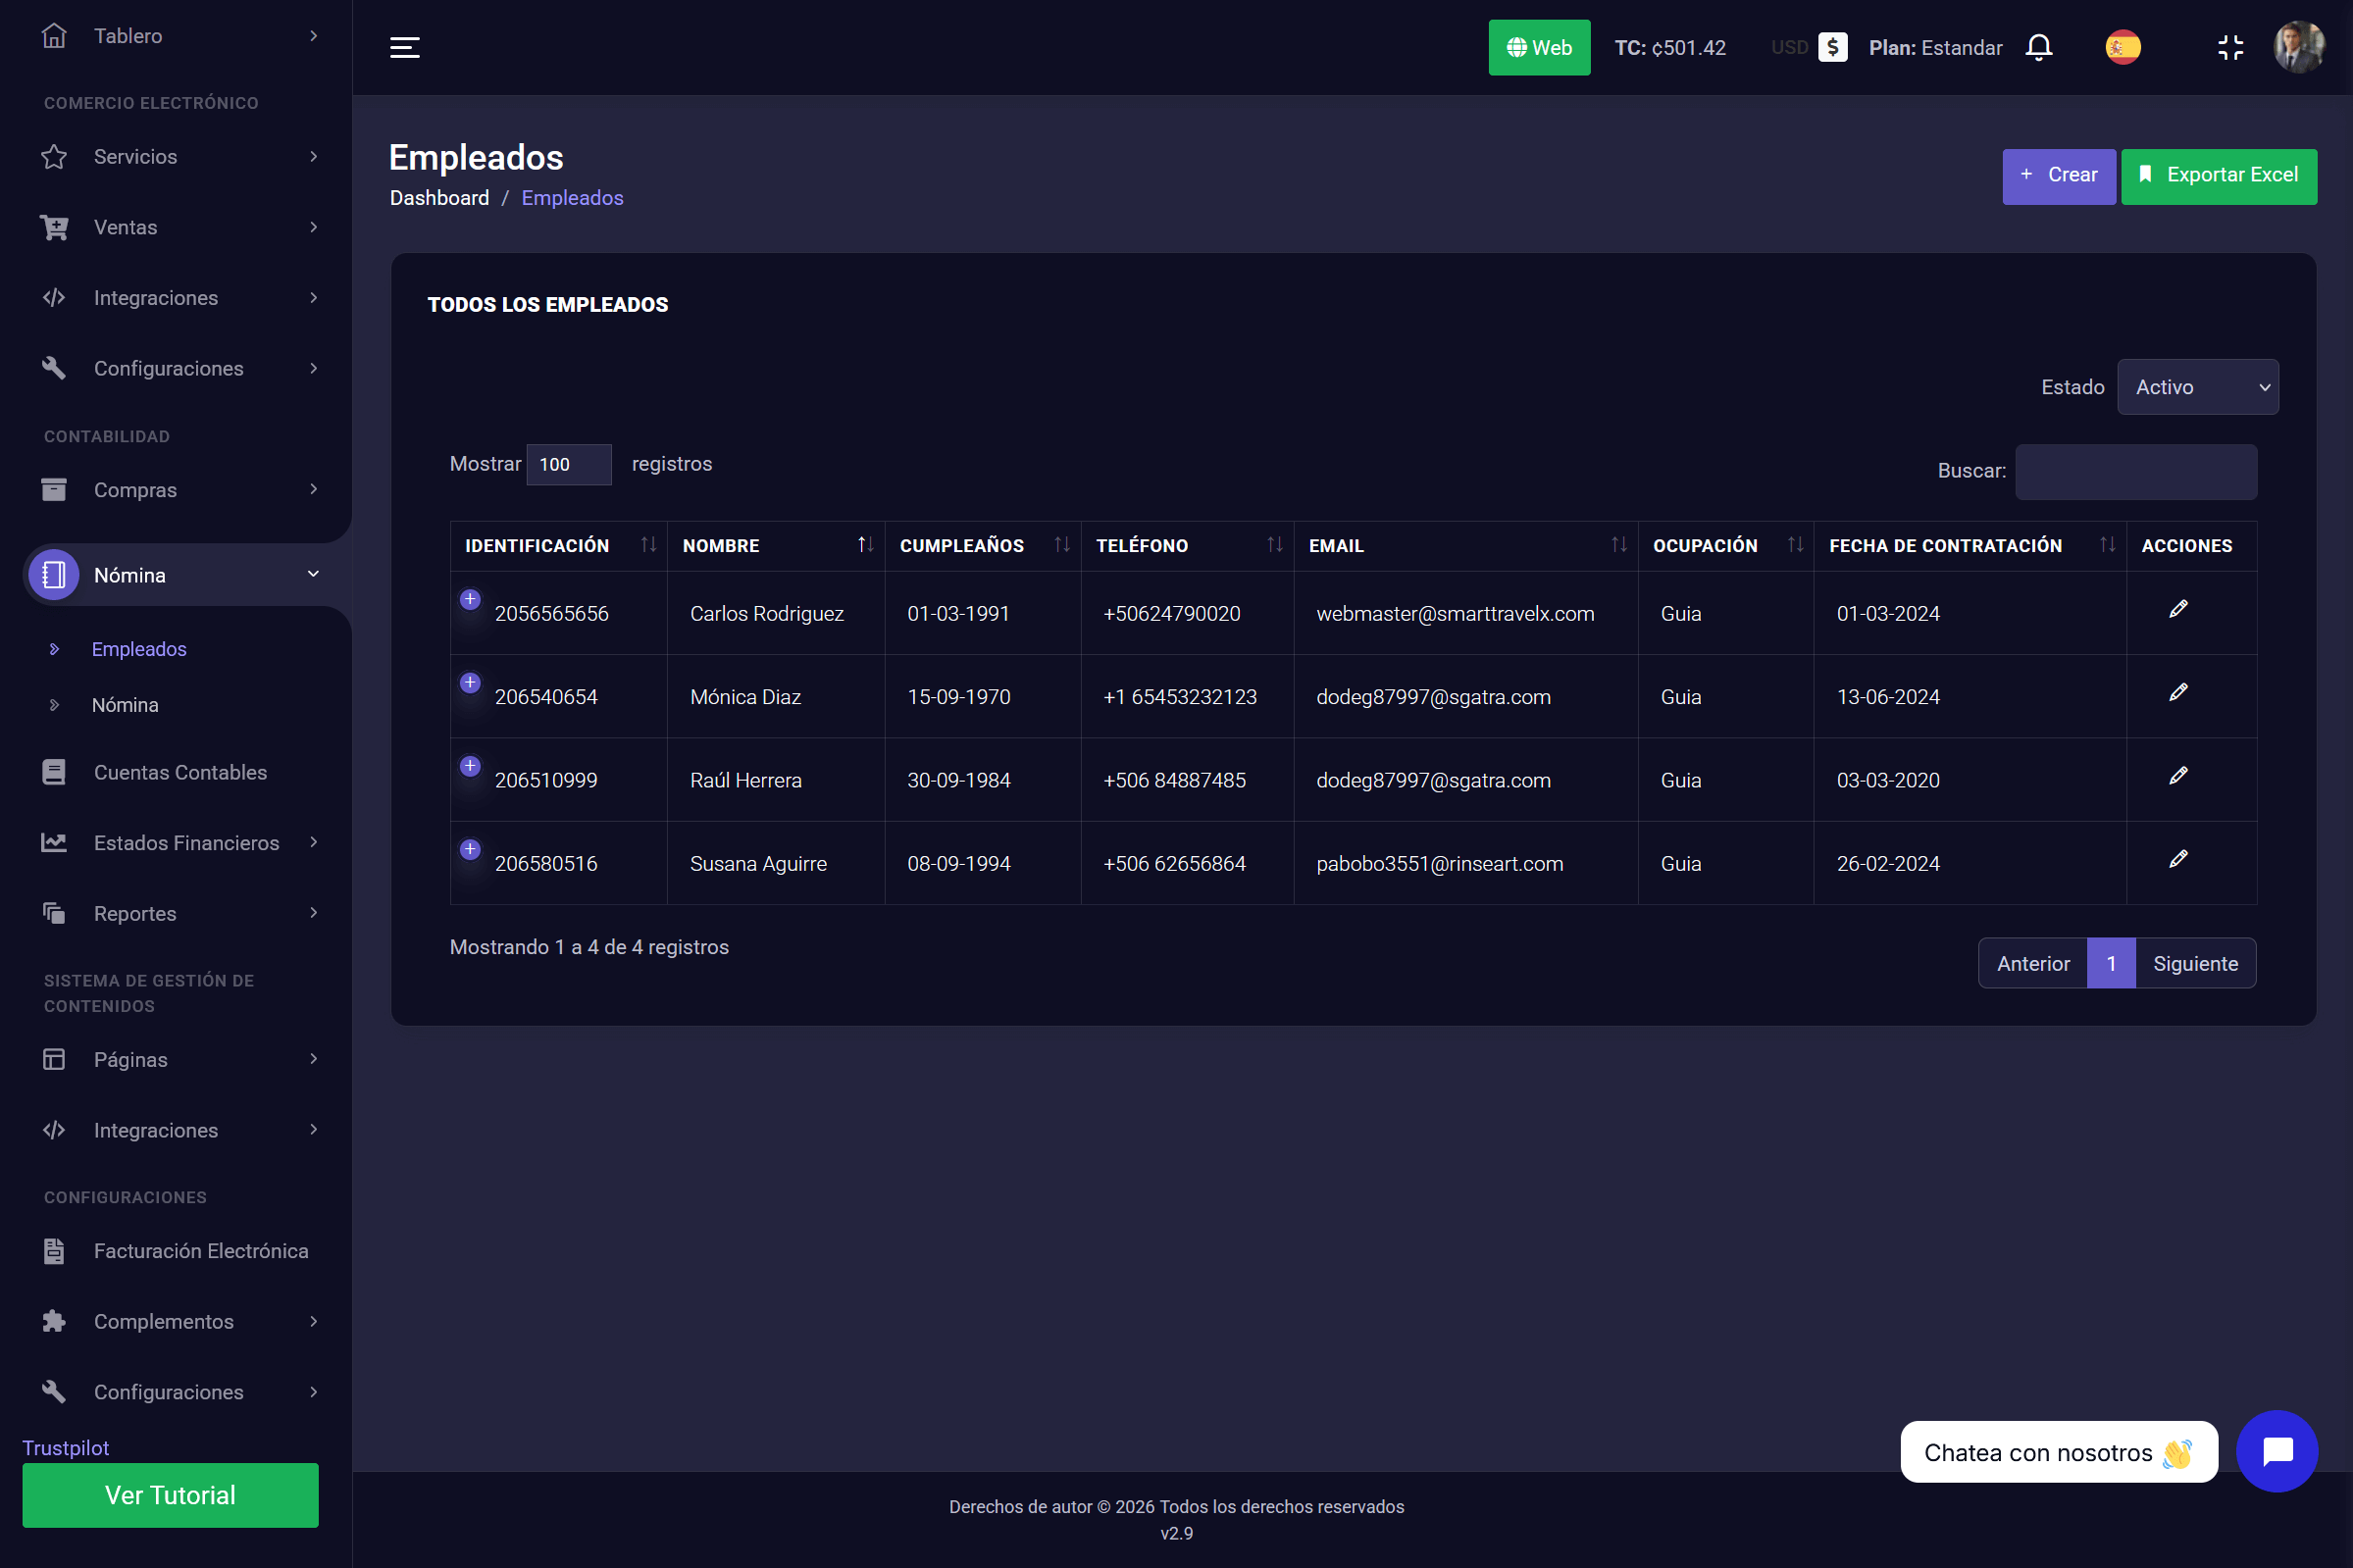
Task: Click the hamburger menu icon
Action: coord(404,47)
